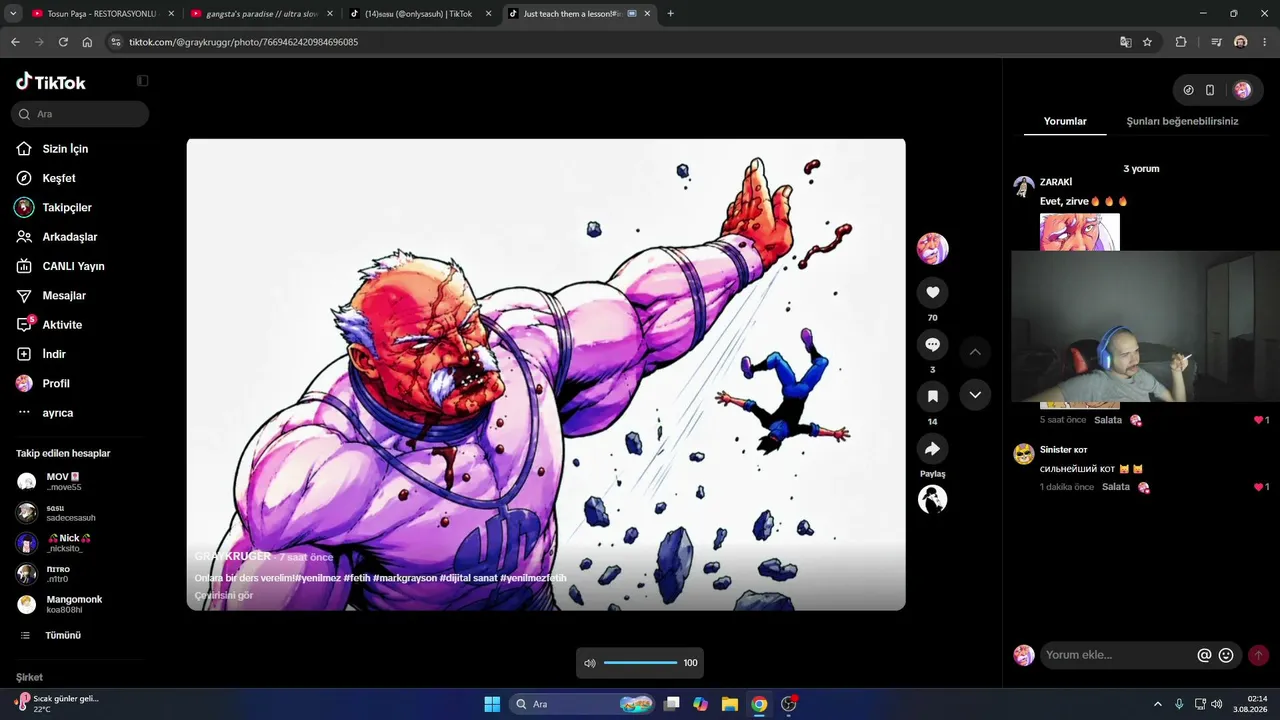Image resolution: width=1280 pixels, height=720 pixels.
Task: Share the post using the Paylaş arrow
Action: pyautogui.click(x=932, y=449)
